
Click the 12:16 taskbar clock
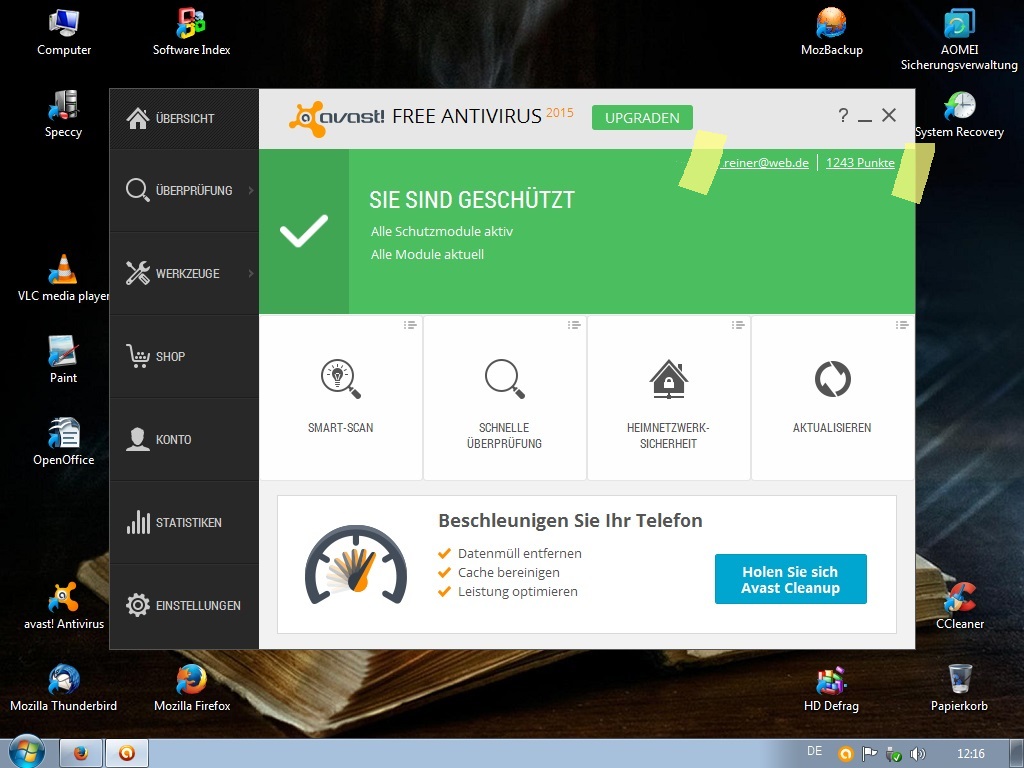point(970,754)
